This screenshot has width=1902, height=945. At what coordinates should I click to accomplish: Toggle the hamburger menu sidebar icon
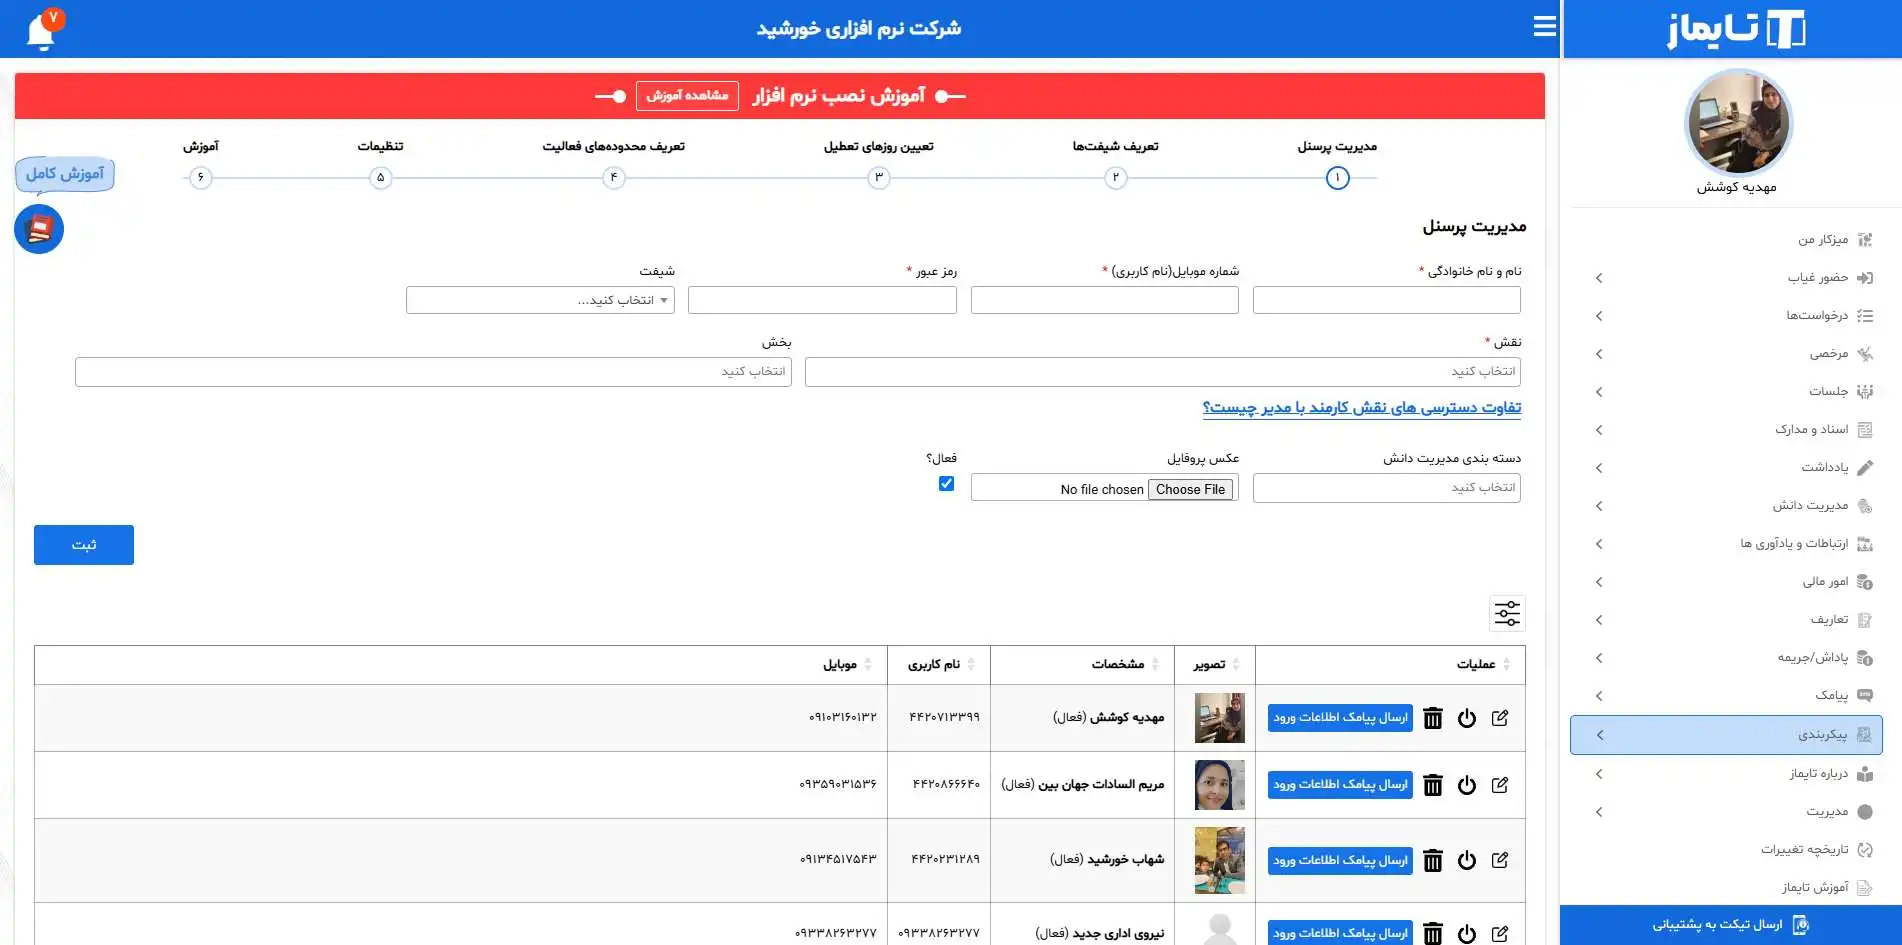coord(1544,27)
